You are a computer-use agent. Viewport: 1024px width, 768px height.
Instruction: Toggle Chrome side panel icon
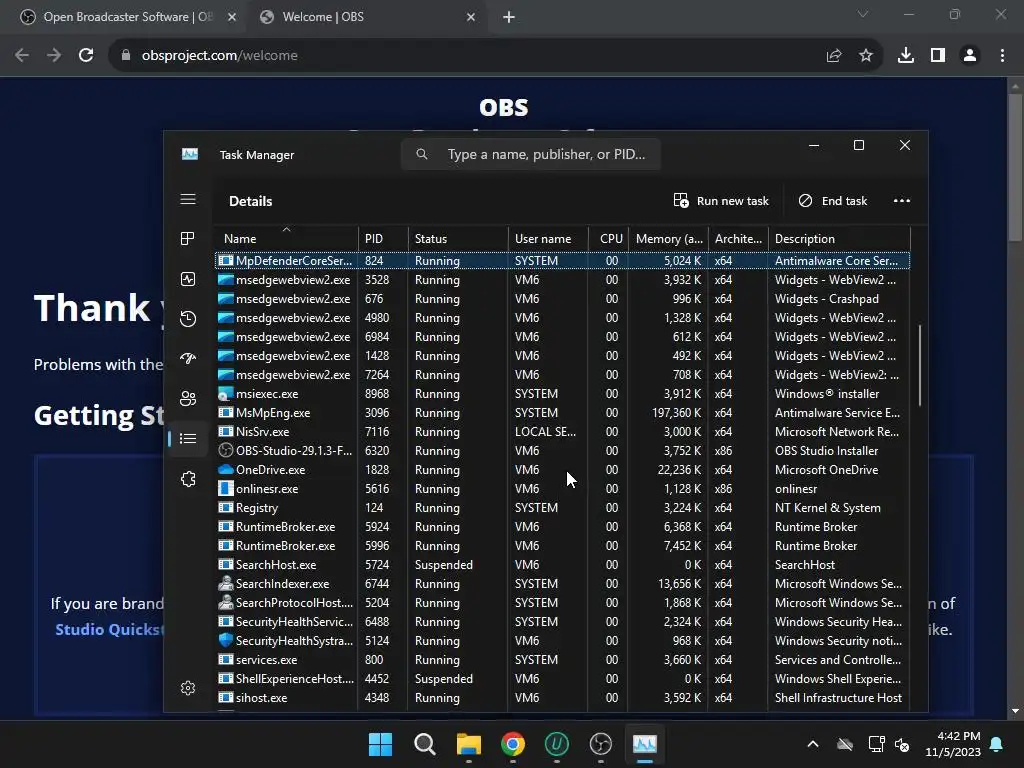coord(938,56)
